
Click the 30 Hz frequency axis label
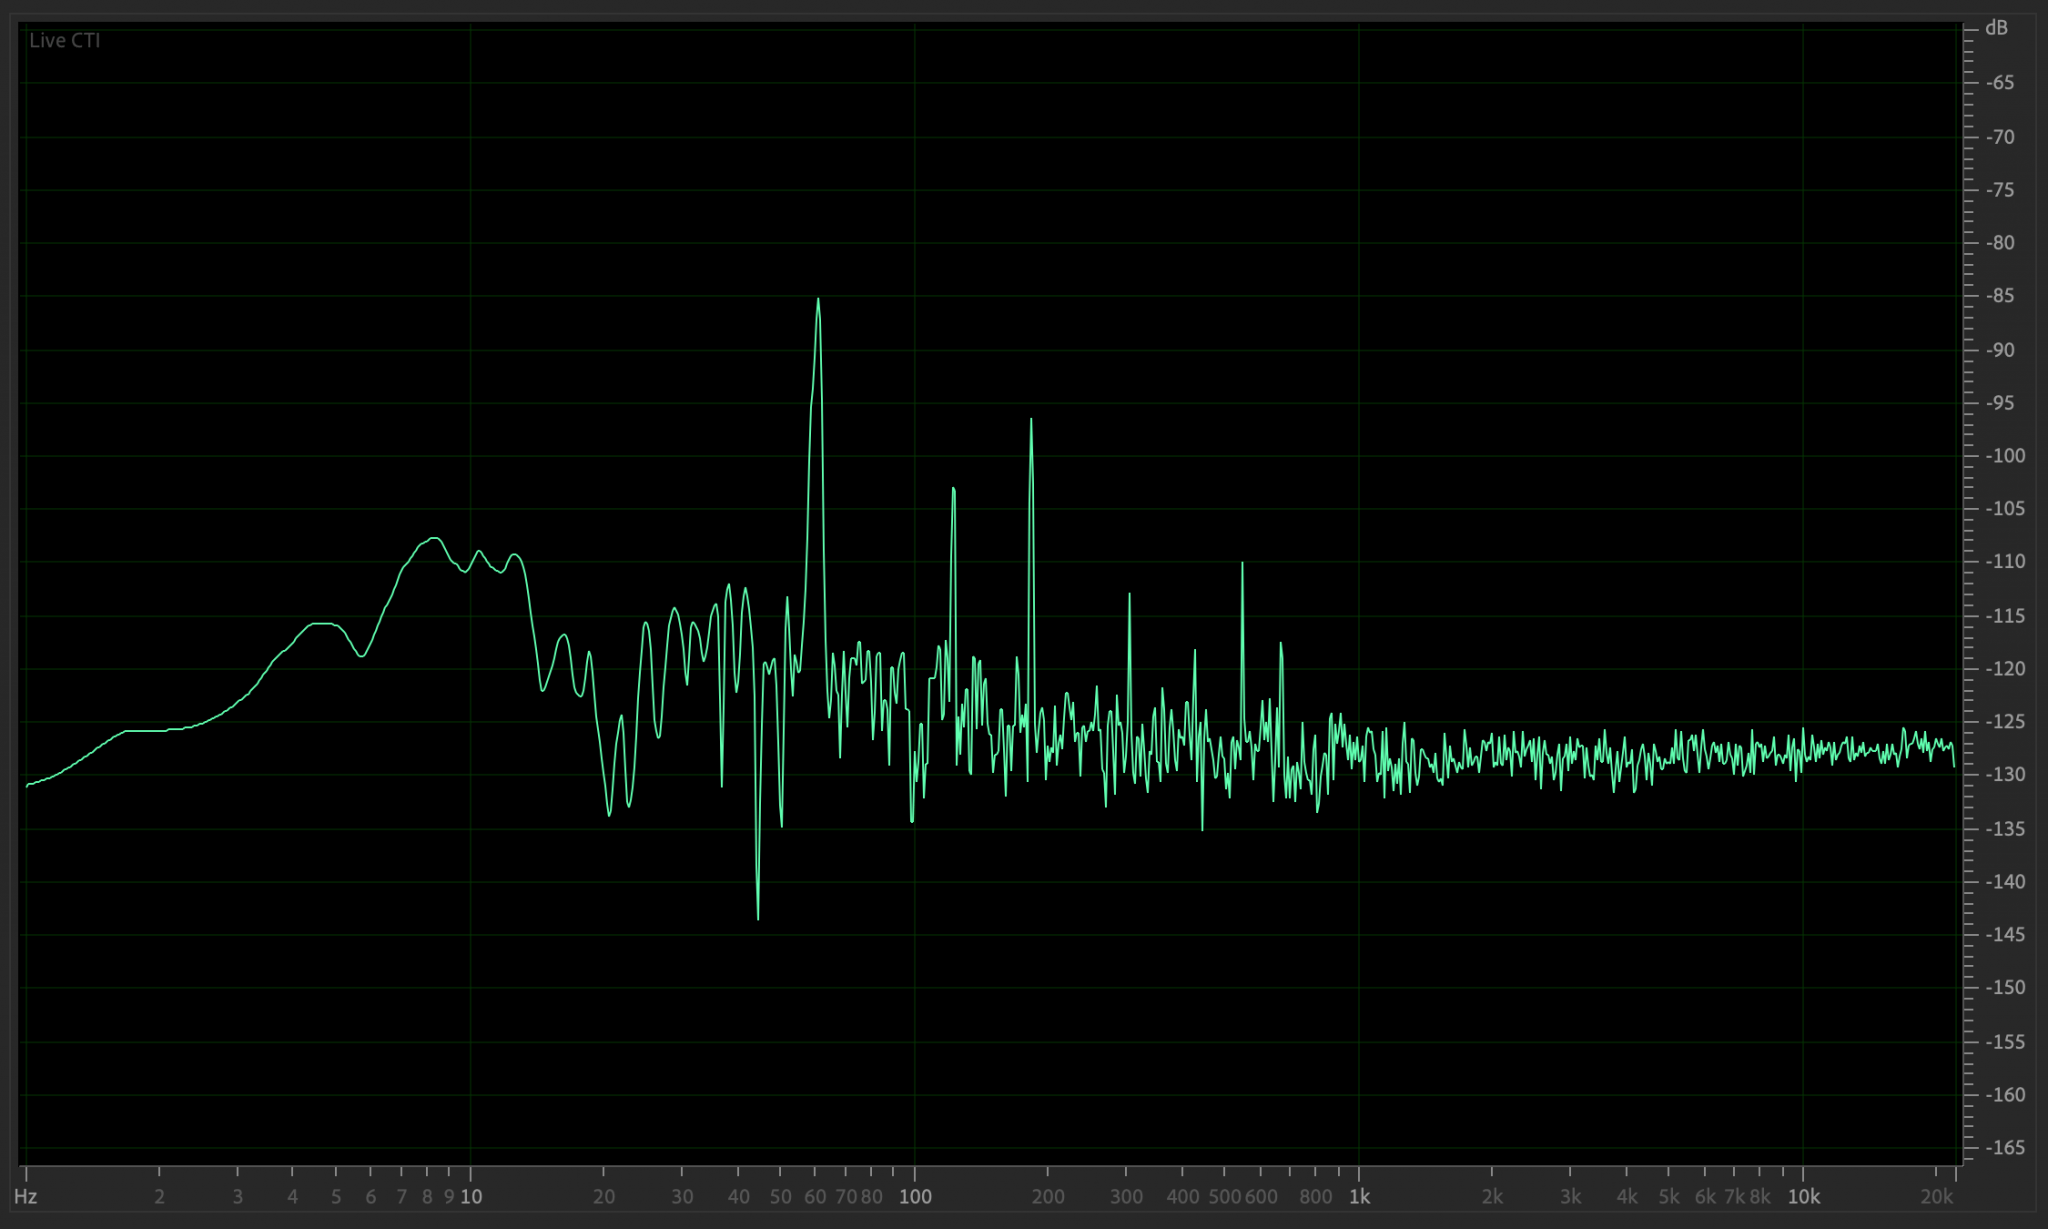point(682,1196)
